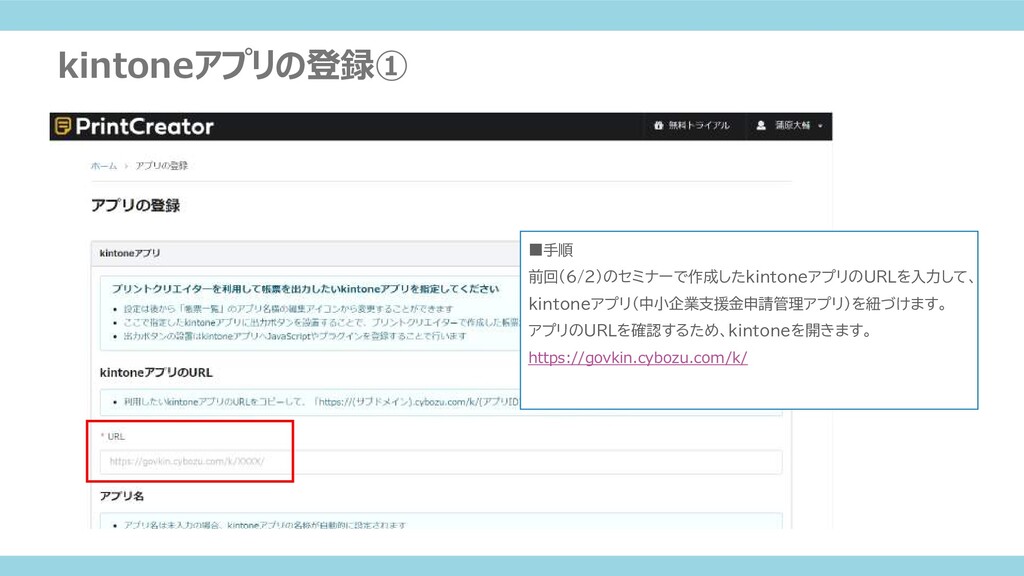Image resolution: width=1024 pixels, height=576 pixels.
Task: Click the ■手順 heading in the instruction box
Action: pos(551,250)
